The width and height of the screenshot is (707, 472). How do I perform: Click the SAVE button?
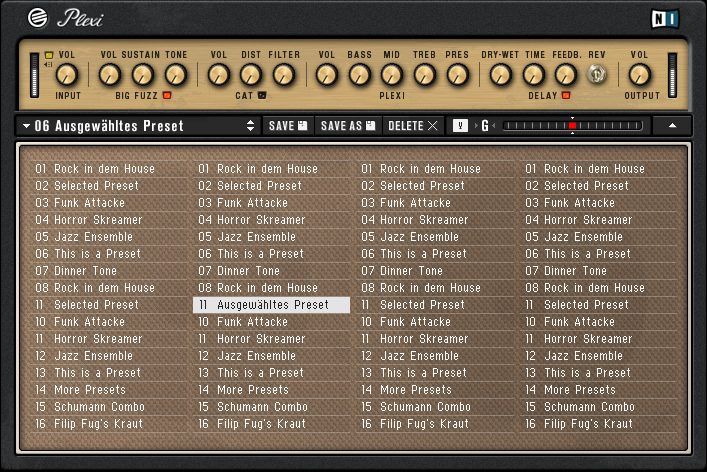pyautogui.click(x=288, y=126)
